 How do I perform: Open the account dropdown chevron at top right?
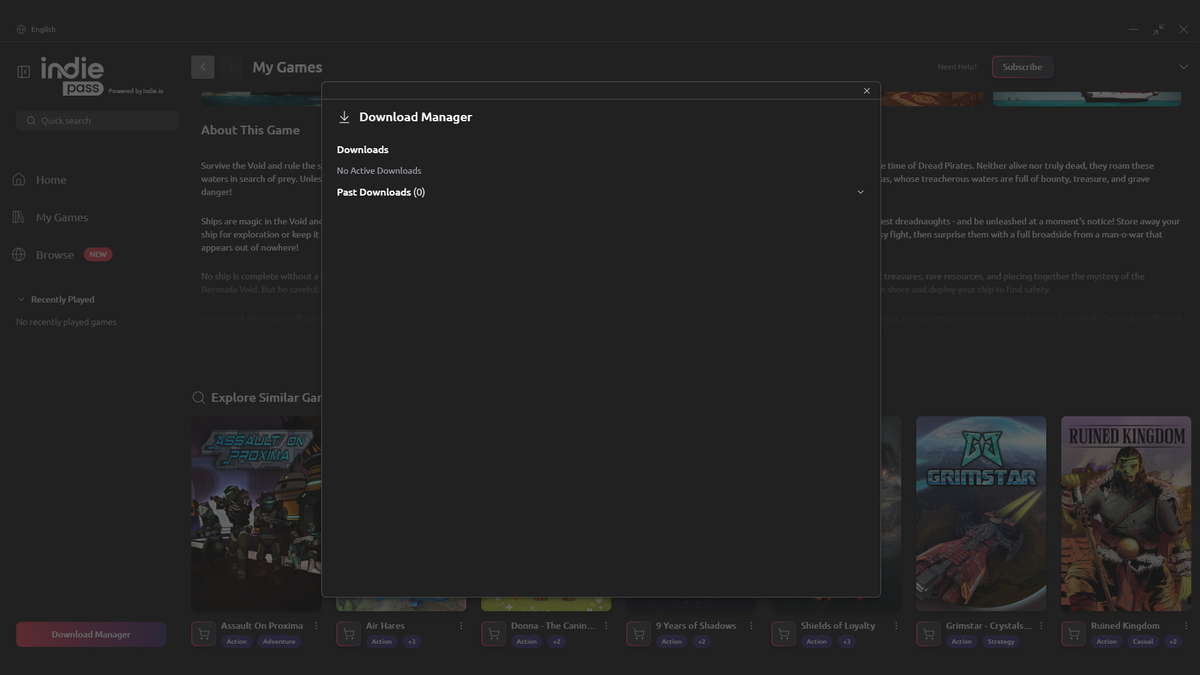coord(1183,67)
